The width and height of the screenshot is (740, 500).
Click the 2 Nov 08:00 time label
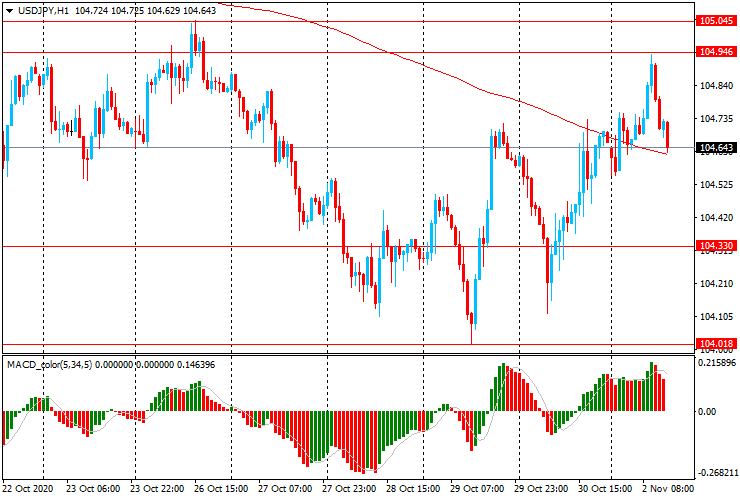[x=667, y=488]
